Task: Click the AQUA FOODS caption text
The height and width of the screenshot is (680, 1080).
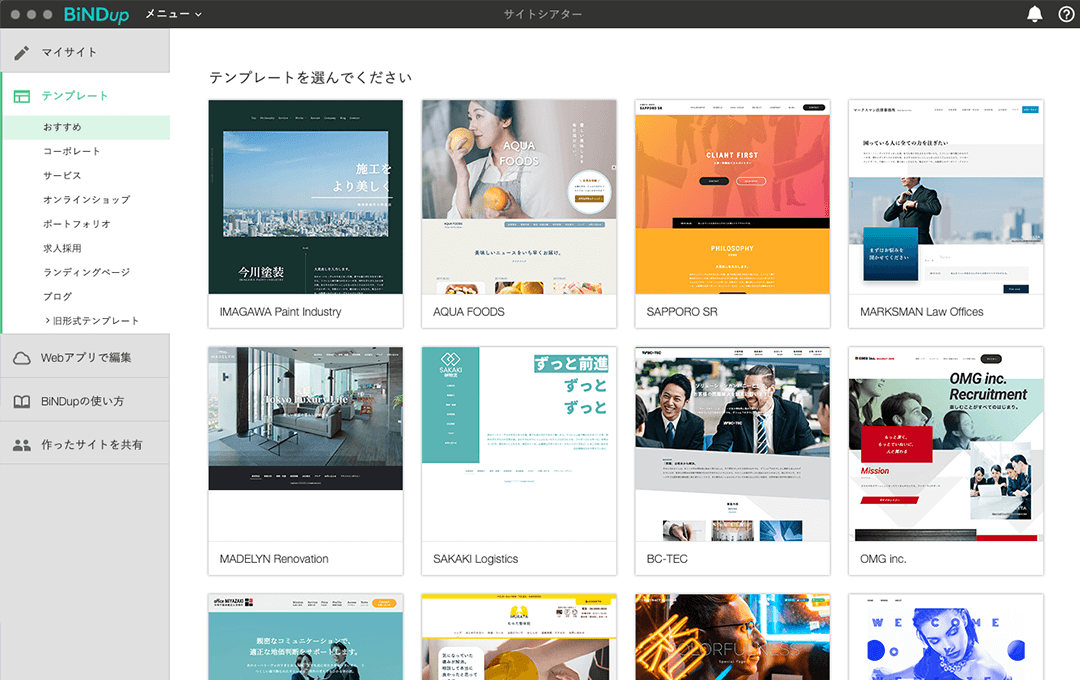Action: coord(469,312)
